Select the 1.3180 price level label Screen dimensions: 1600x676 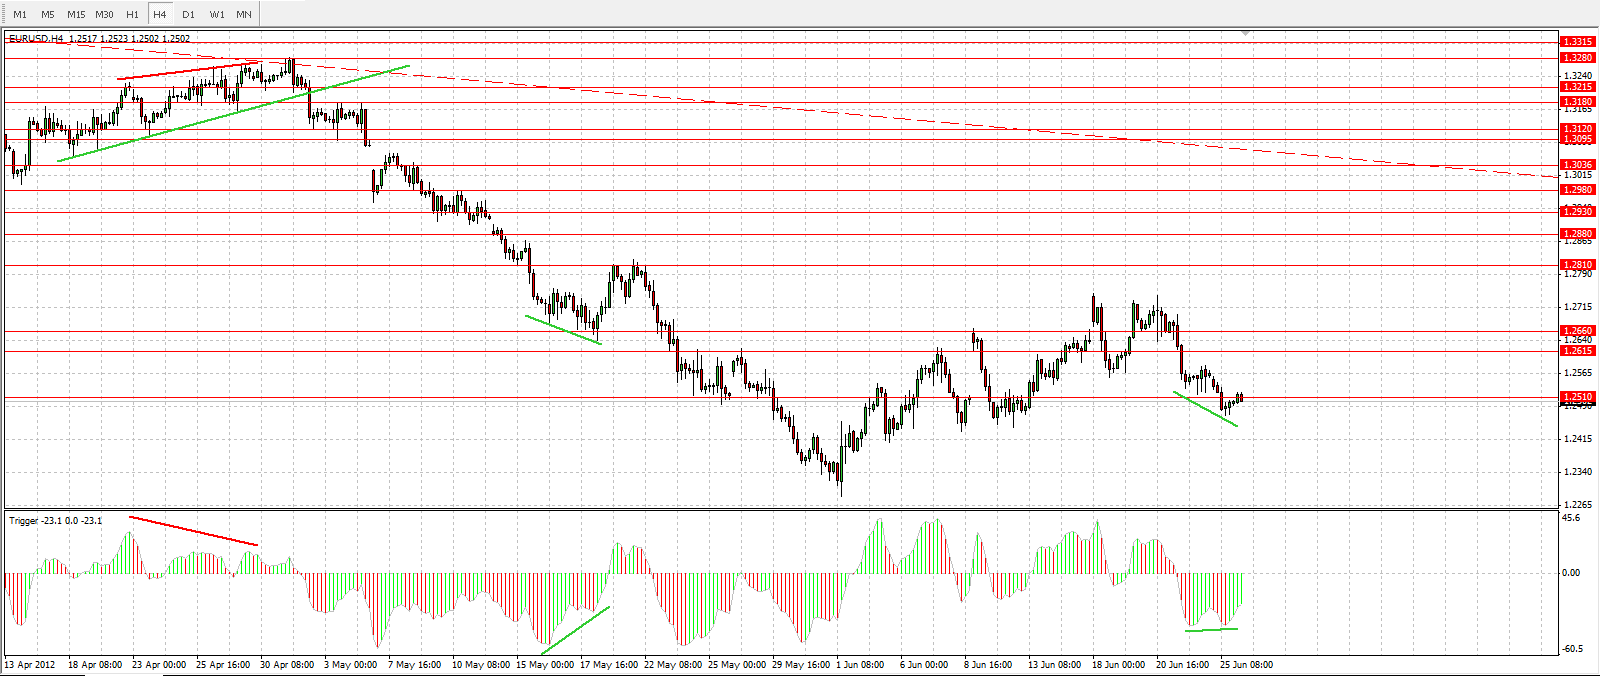tap(1578, 102)
